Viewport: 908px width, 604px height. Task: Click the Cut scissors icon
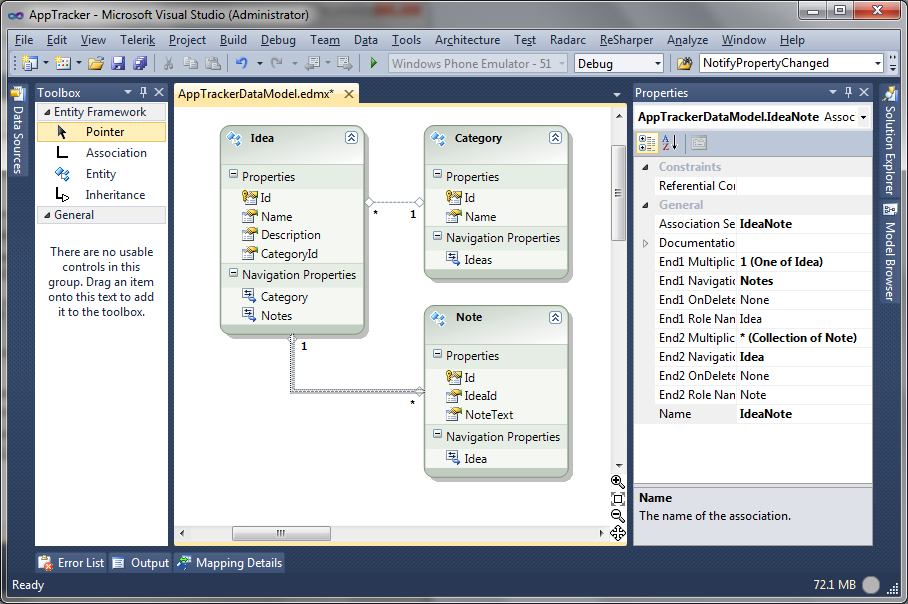click(169, 63)
